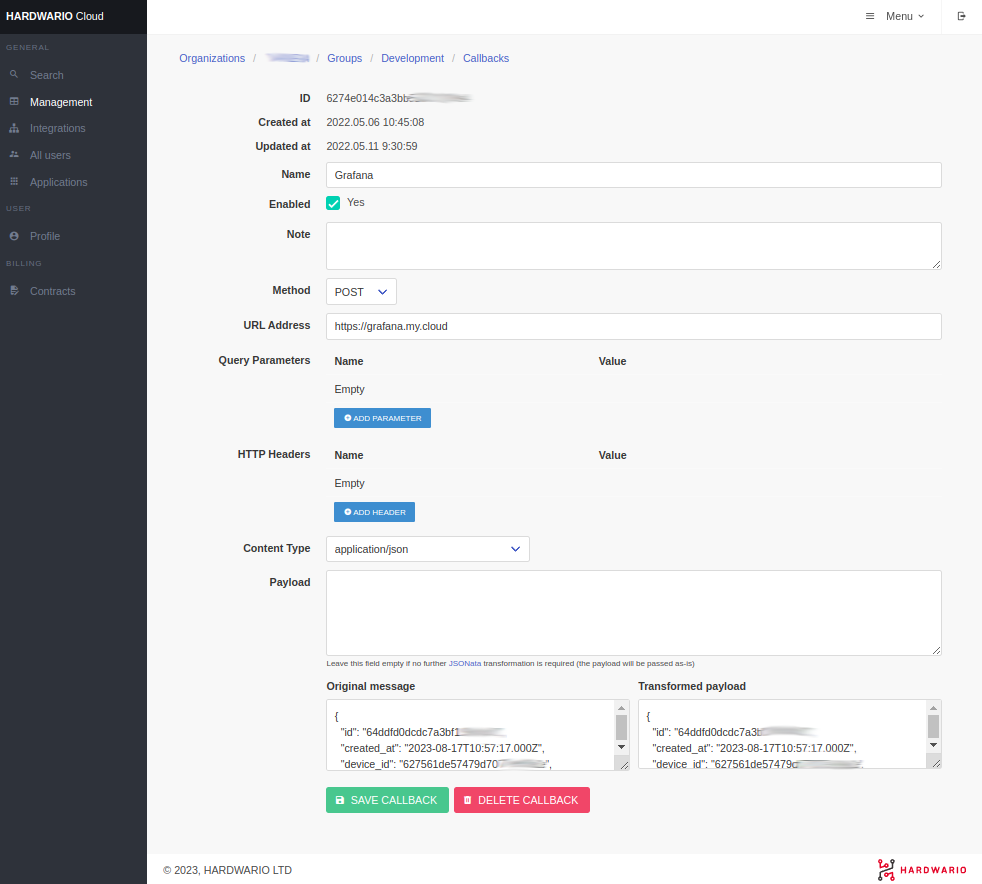Click the Contracts icon in sidebar
The width and height of the screenshot is (982, 884).
point(14,291)
